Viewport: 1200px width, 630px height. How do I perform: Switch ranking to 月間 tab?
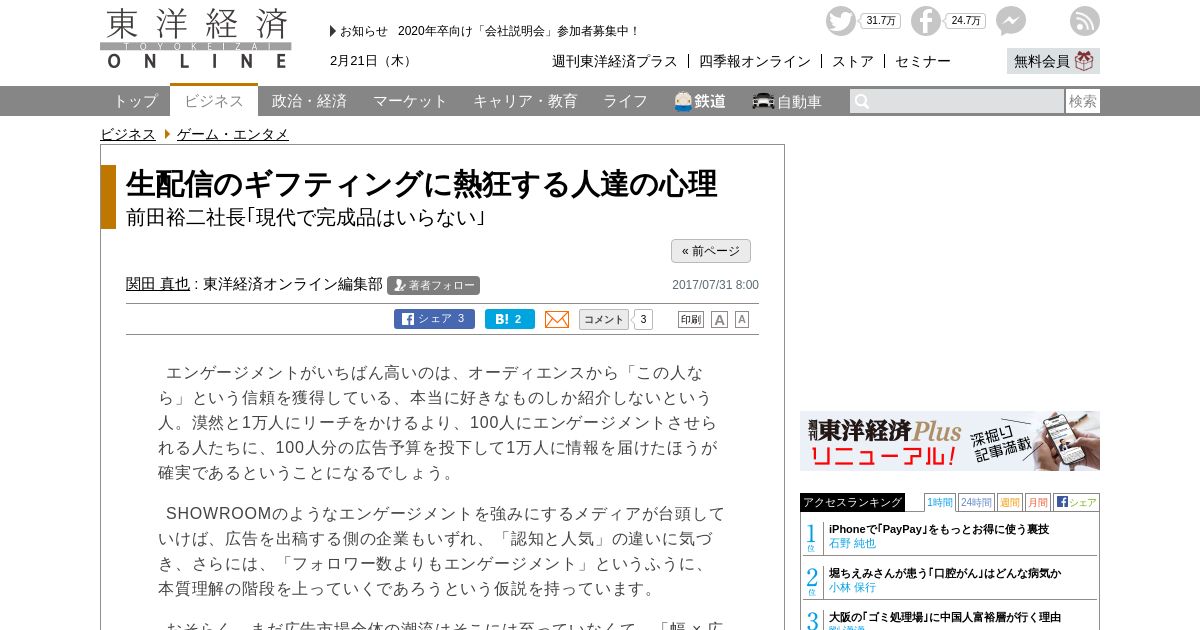(1038, 502)
